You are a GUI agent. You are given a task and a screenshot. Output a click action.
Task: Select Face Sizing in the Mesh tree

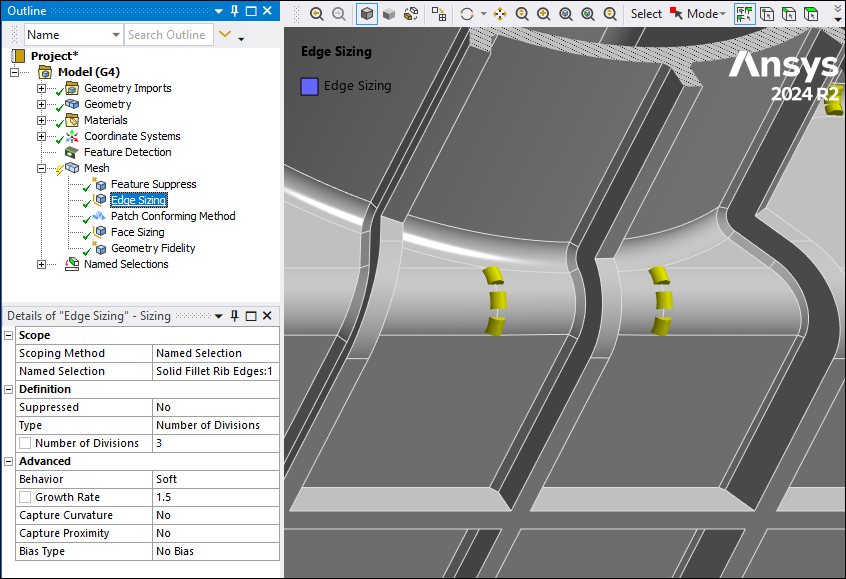tap(137, 232)
